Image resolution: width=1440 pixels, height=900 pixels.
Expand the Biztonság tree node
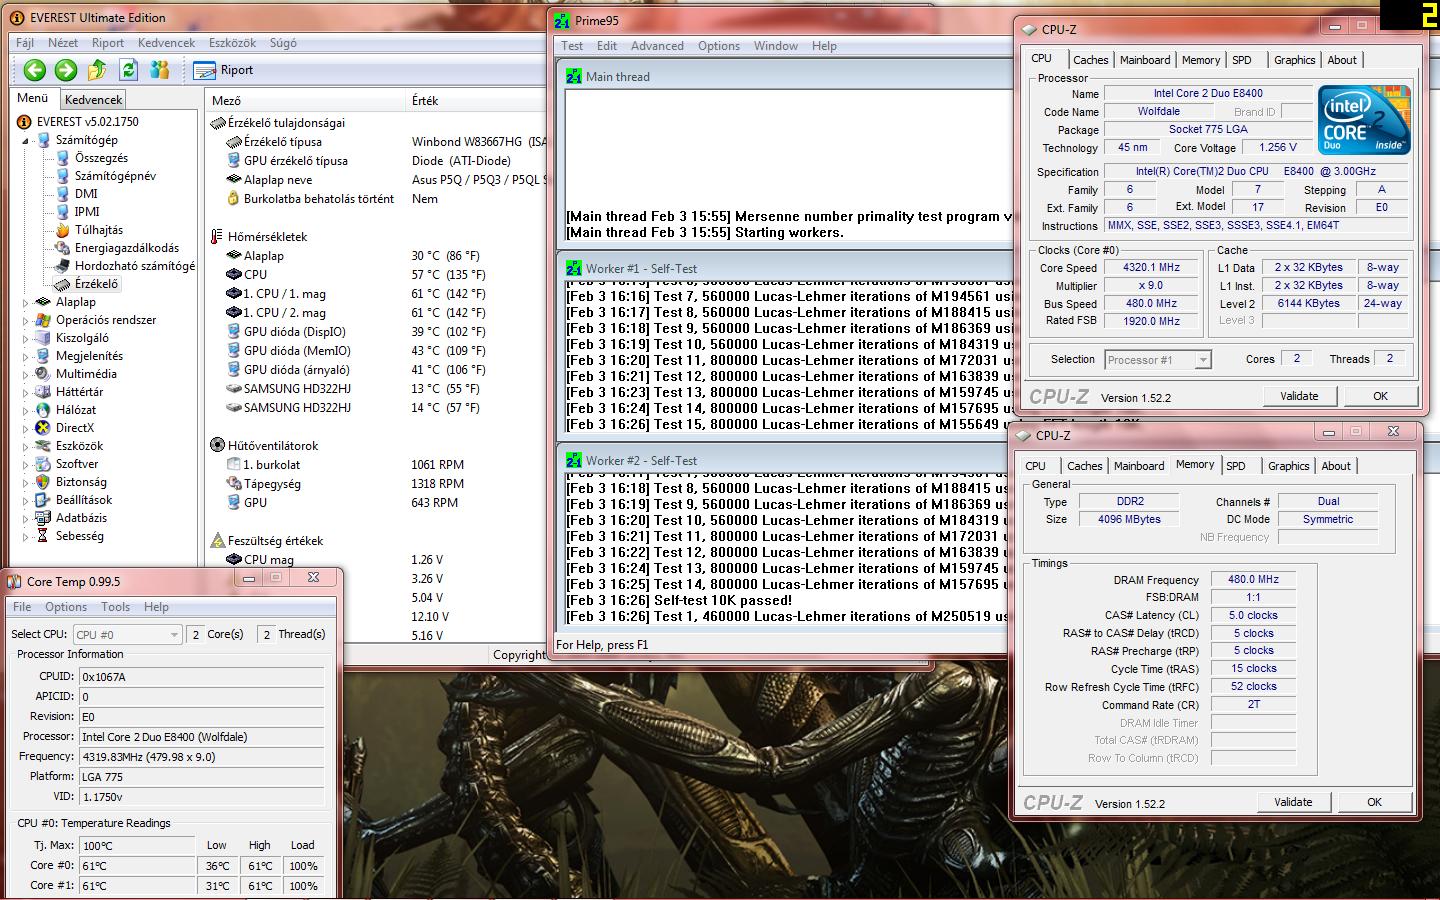(27, 482)
